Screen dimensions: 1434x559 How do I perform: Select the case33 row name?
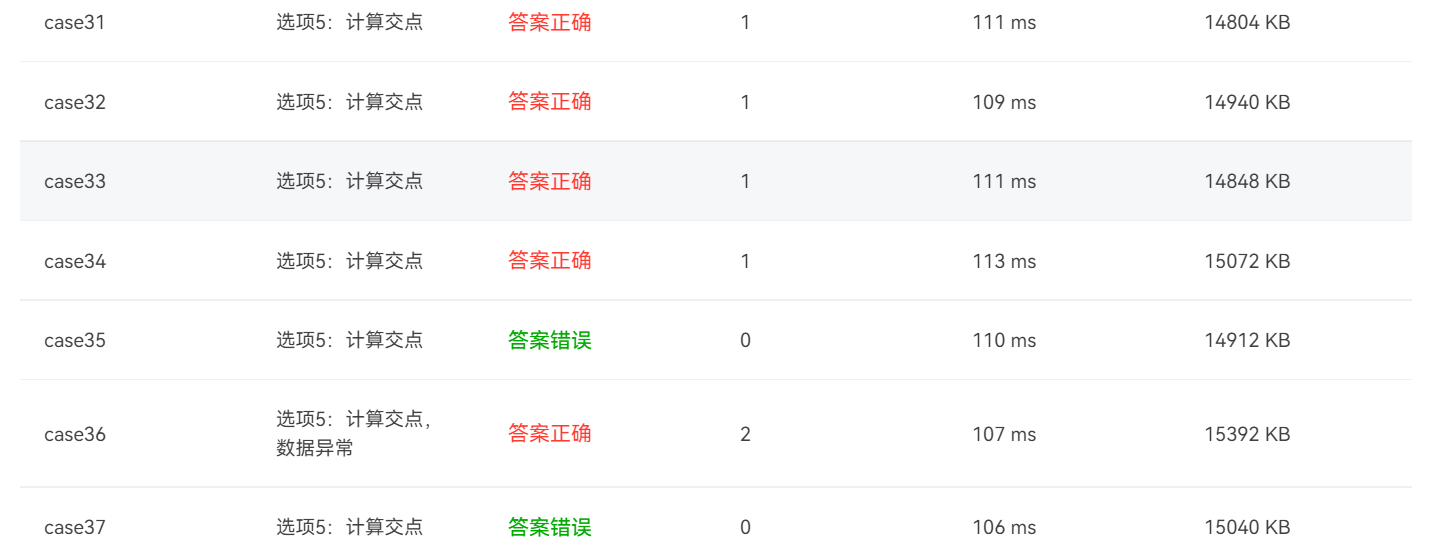pos(75,181)
